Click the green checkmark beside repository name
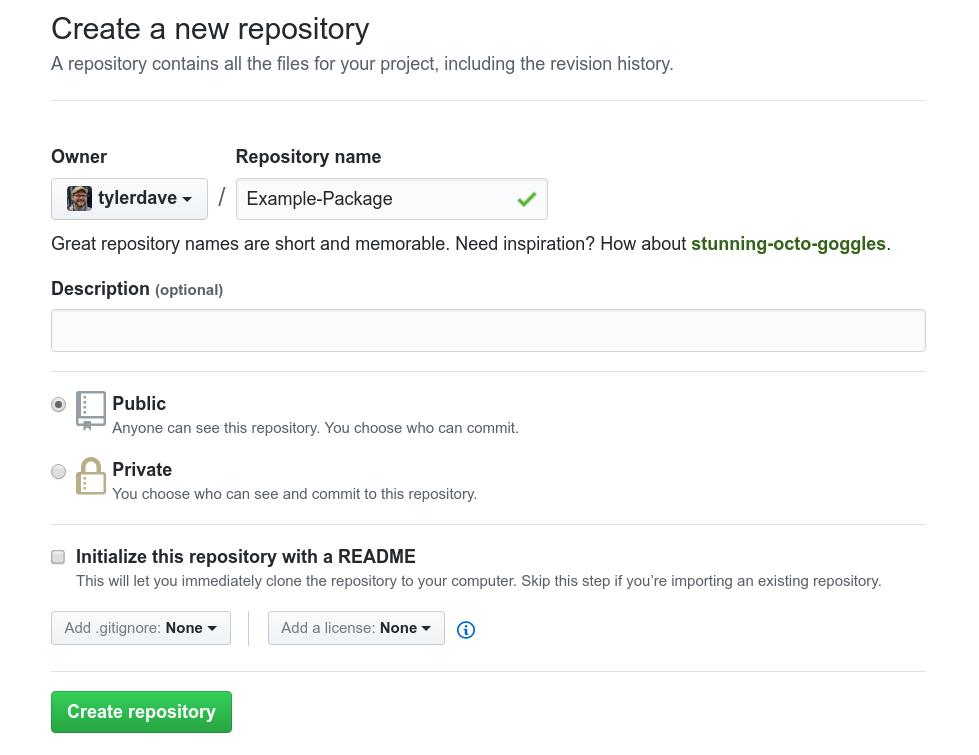This screenshot has height=755, width=979. tap(527, 199)
